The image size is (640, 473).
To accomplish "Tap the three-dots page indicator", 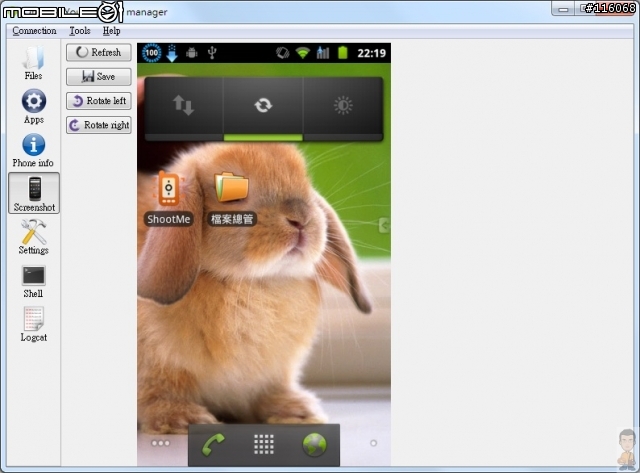I will pyautogui.click(x=160, y=443).
